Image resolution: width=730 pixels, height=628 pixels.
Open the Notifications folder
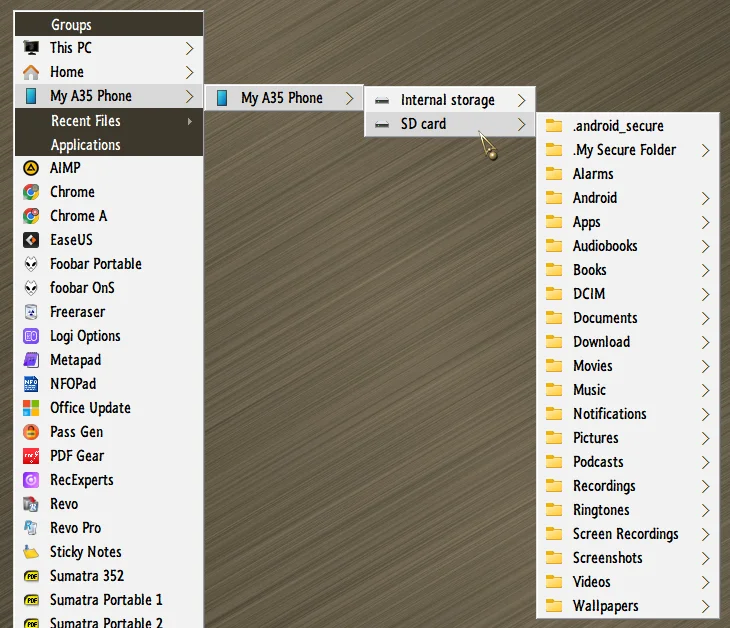pos(628,414)
